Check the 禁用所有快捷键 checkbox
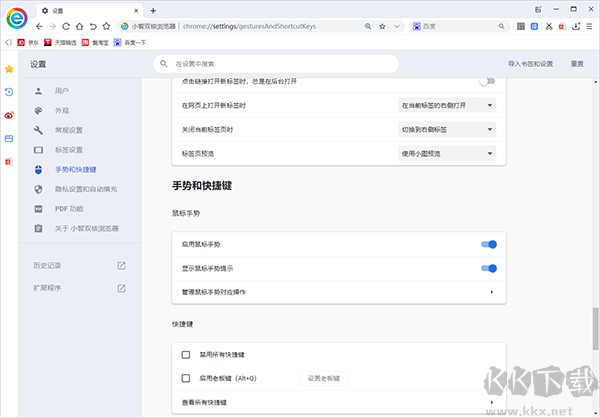Viewport: 600px width, 418px height. (186, 355)
